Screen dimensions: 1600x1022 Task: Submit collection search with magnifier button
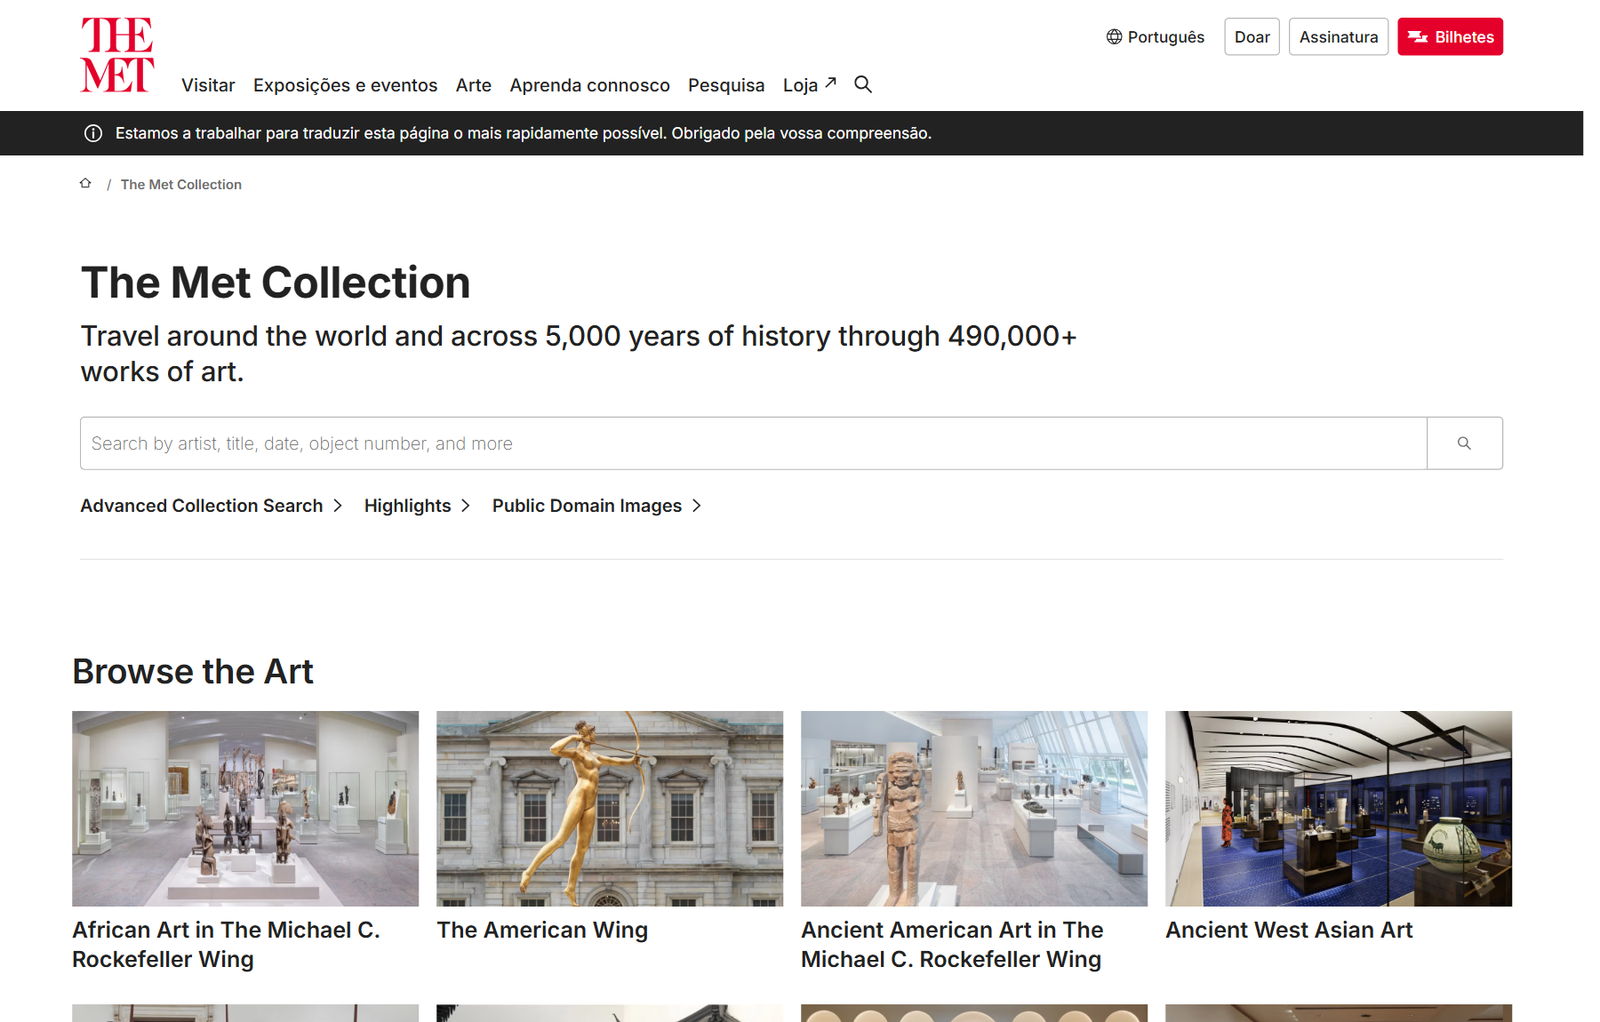1464,443
